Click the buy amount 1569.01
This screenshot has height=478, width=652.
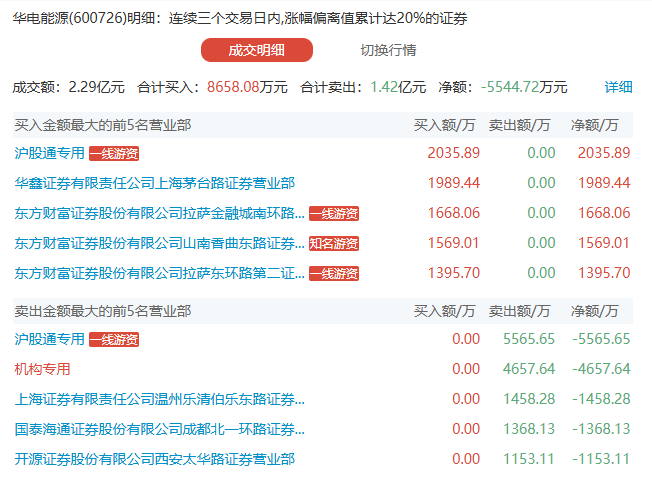(454, 243)
